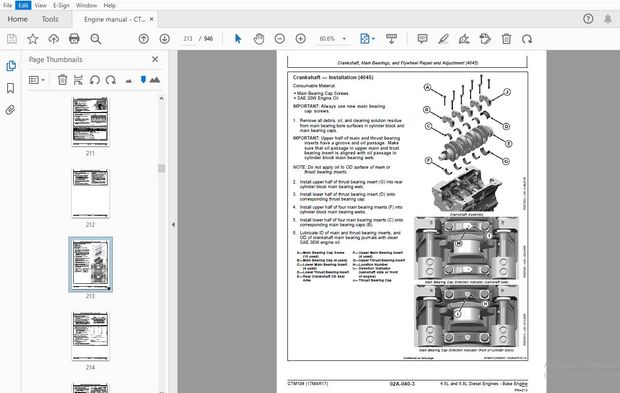Click the scrolling mode toolbar icon
The width and height of the screenshot is (620, 393).
pyautogui.click(x=391, y=39)
